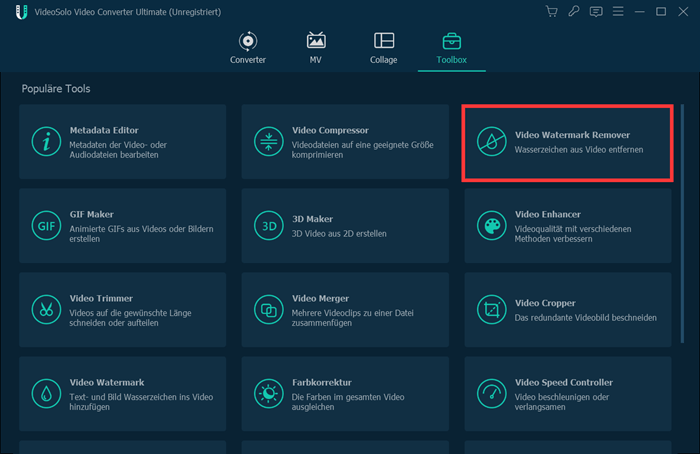
Task: Open Metadata Editor title text
Action: (104, 130)
